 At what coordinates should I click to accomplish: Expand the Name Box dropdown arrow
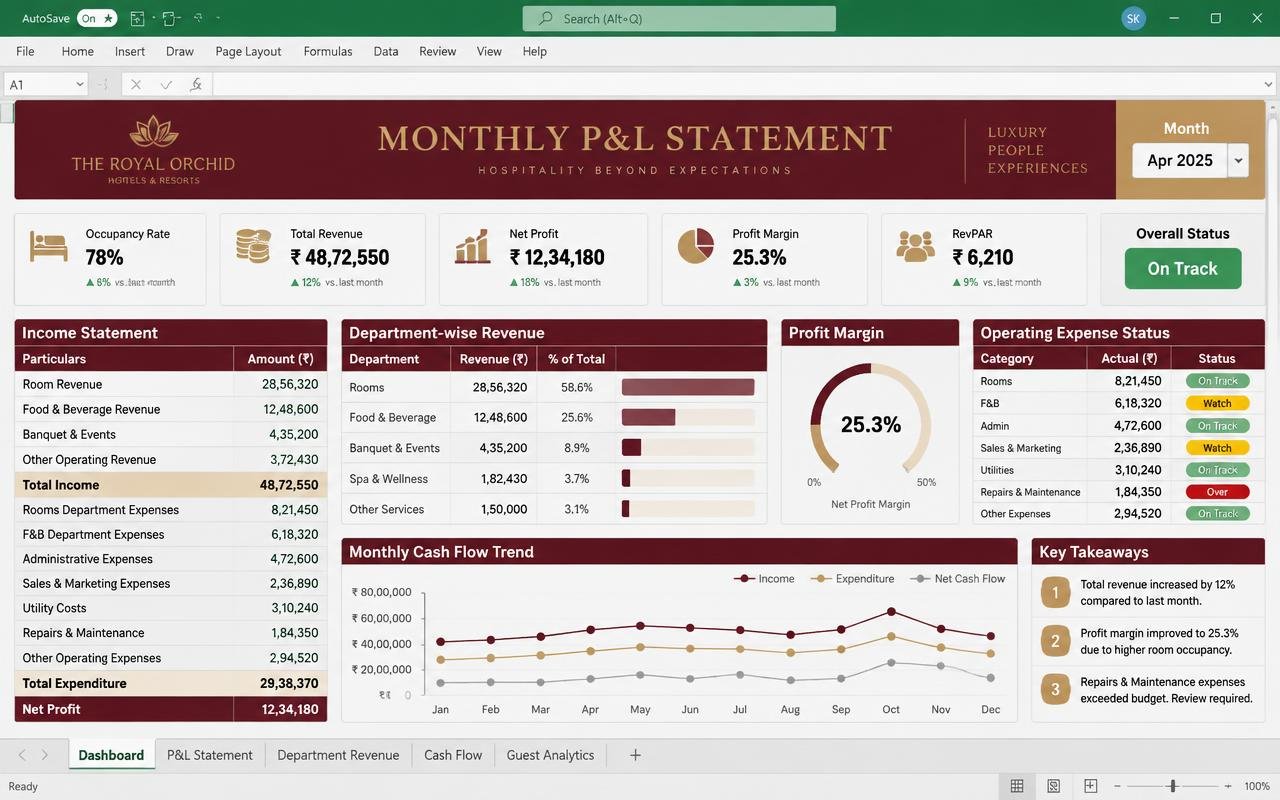[x=80, y=85]
